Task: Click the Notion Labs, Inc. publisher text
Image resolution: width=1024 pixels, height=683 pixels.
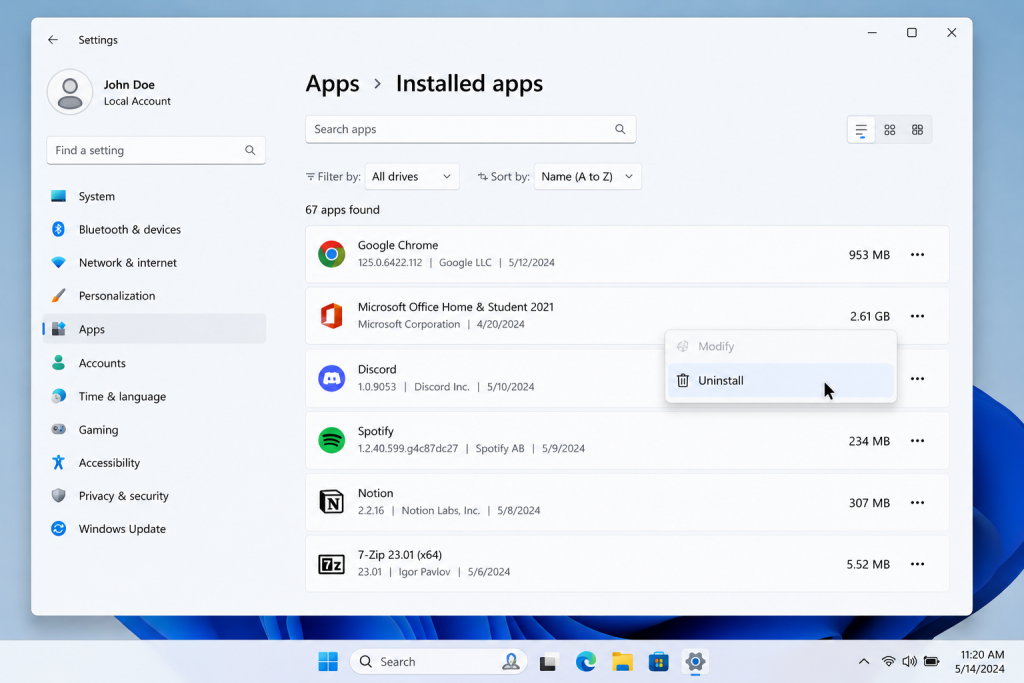Action: click(441, 511)
